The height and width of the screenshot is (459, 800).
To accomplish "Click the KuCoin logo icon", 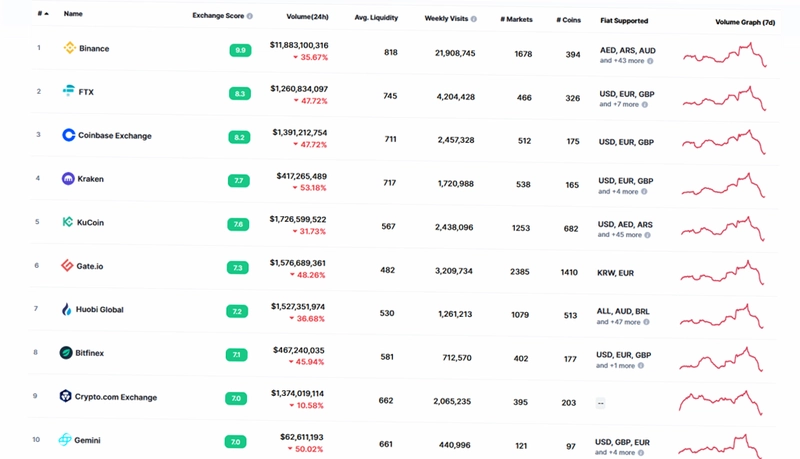I will click(x=67, y=222).
